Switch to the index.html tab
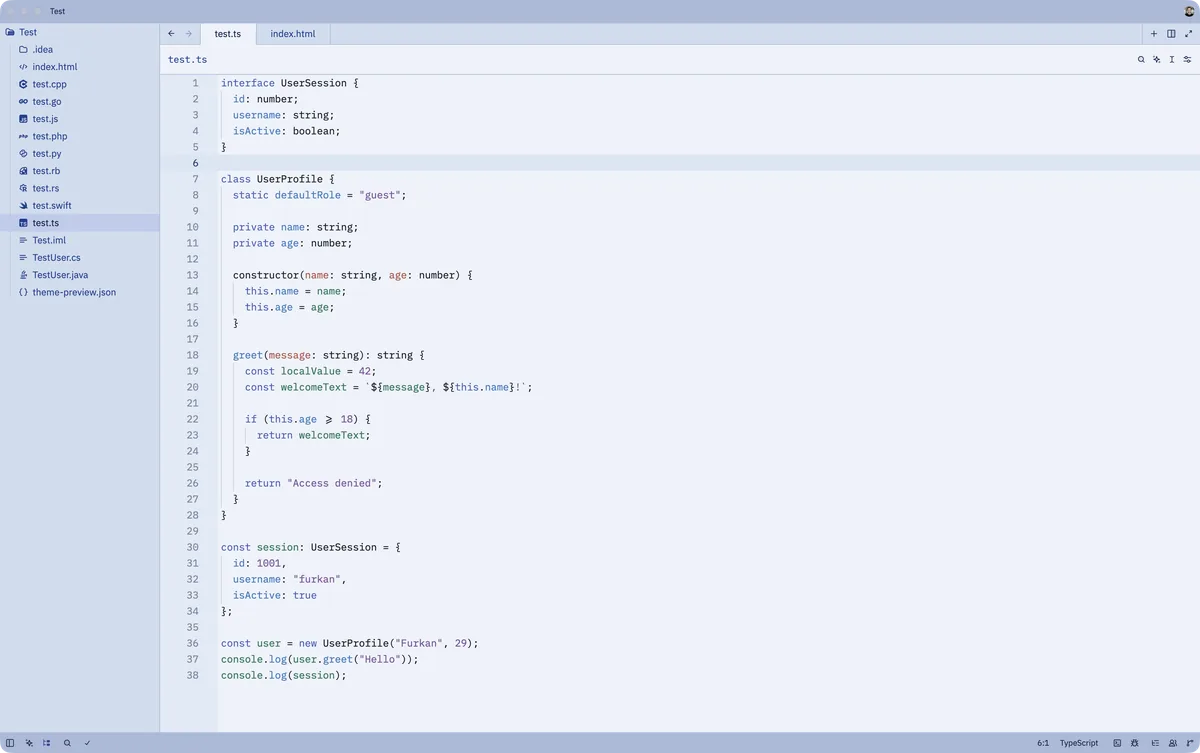 pos(293,34)
